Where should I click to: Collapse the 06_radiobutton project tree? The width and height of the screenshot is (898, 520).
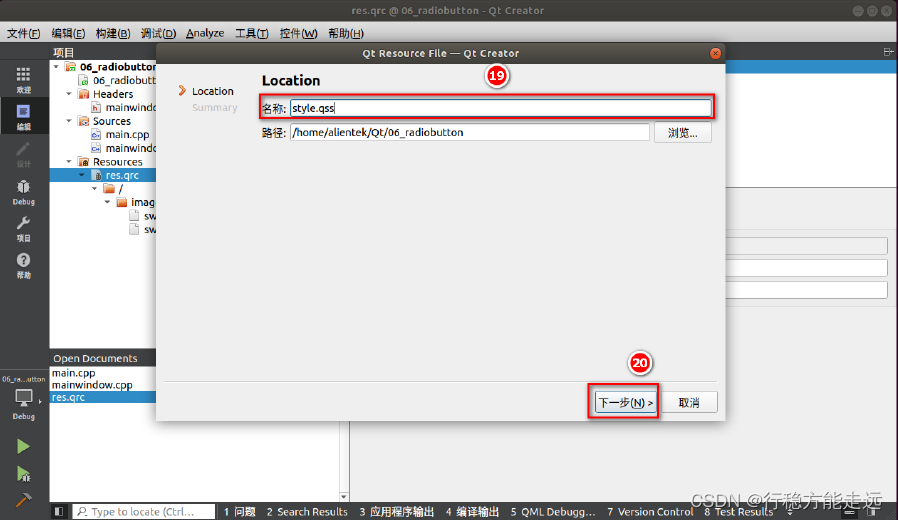tap(56, 67)
